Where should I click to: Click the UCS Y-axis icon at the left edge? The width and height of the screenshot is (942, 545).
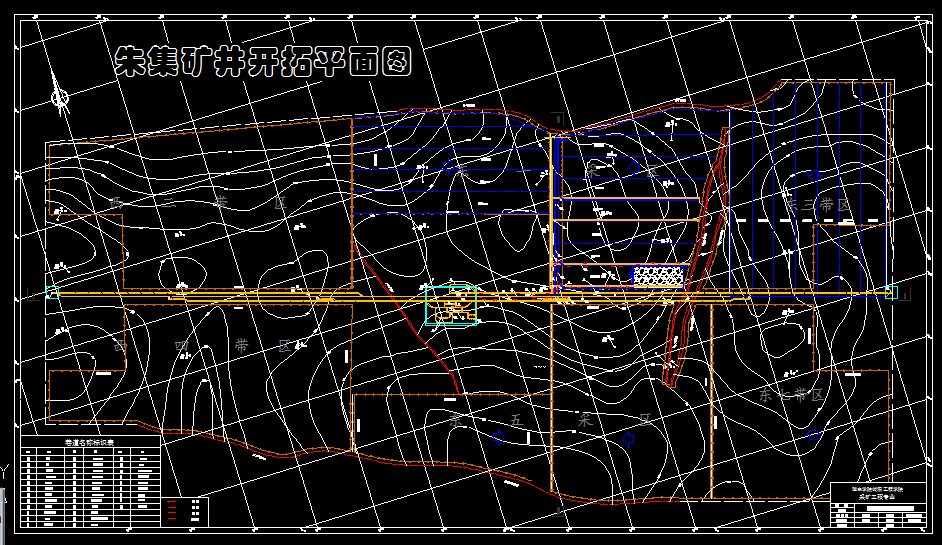point(4,473)
